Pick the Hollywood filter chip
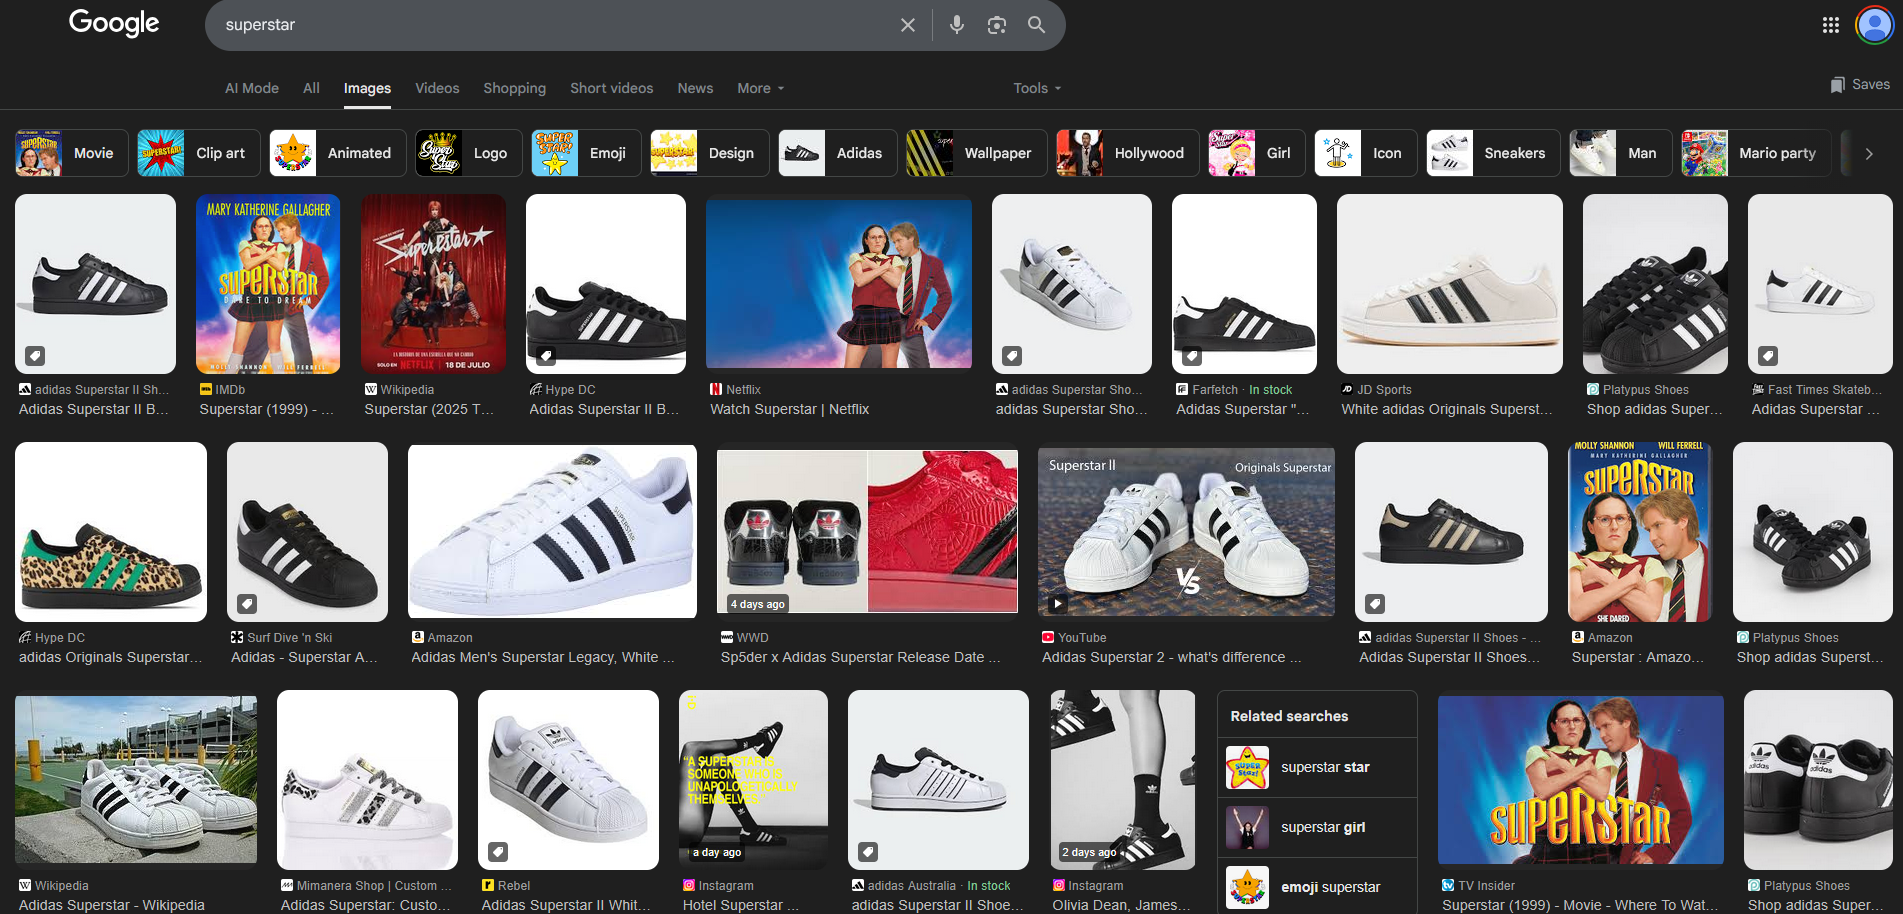This screenshot has height=914, width=1903. pyautogui.click(x=1128, y=153)
